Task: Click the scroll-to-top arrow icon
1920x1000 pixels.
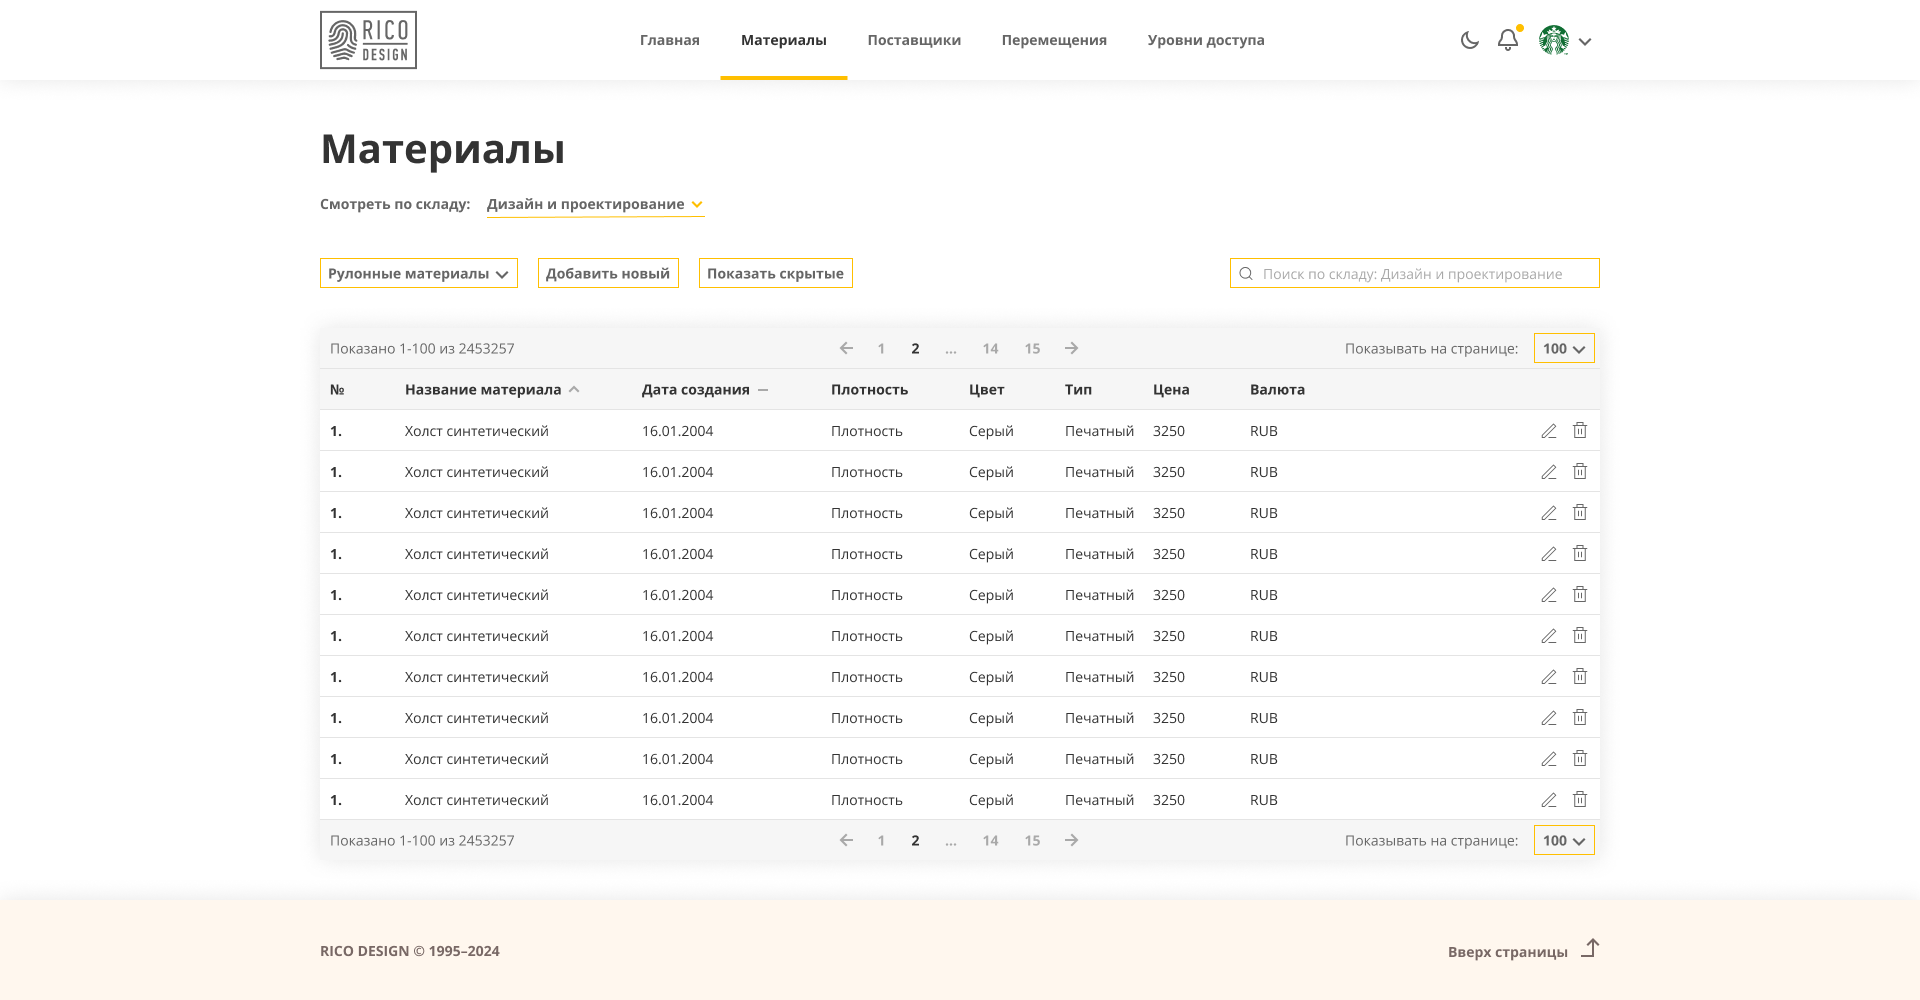Action: click(x=1590, y=948)
